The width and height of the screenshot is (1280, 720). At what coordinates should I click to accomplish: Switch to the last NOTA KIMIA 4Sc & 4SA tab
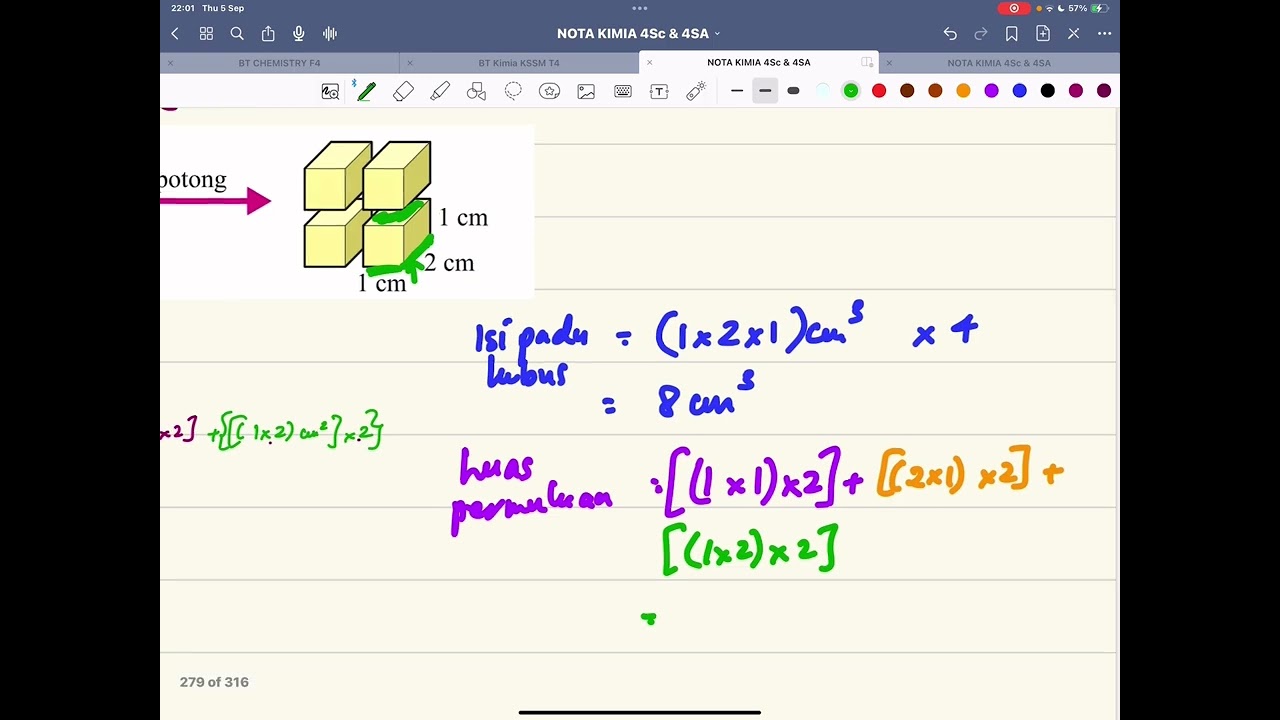[x=999, y=63]
